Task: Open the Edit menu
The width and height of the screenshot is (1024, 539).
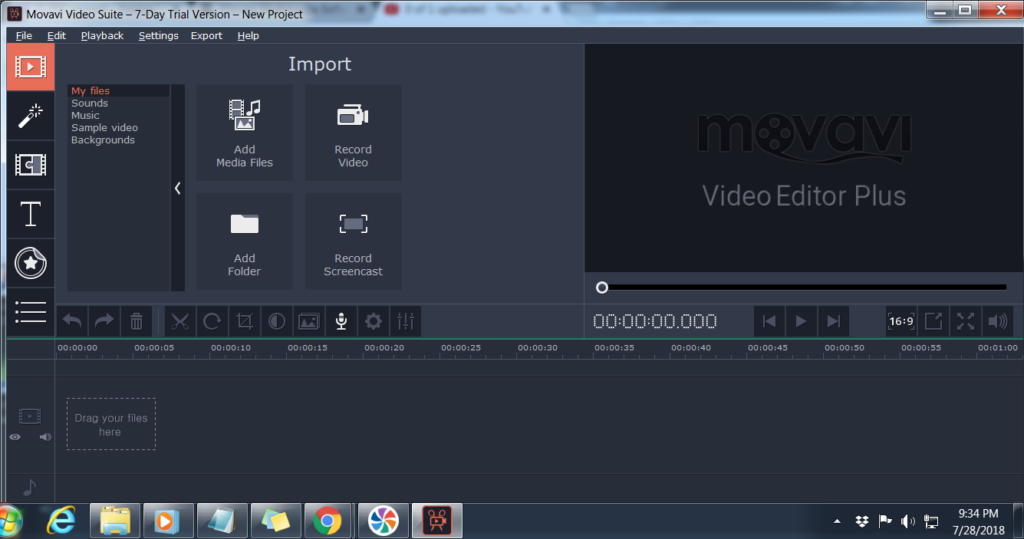Action: 56,35
